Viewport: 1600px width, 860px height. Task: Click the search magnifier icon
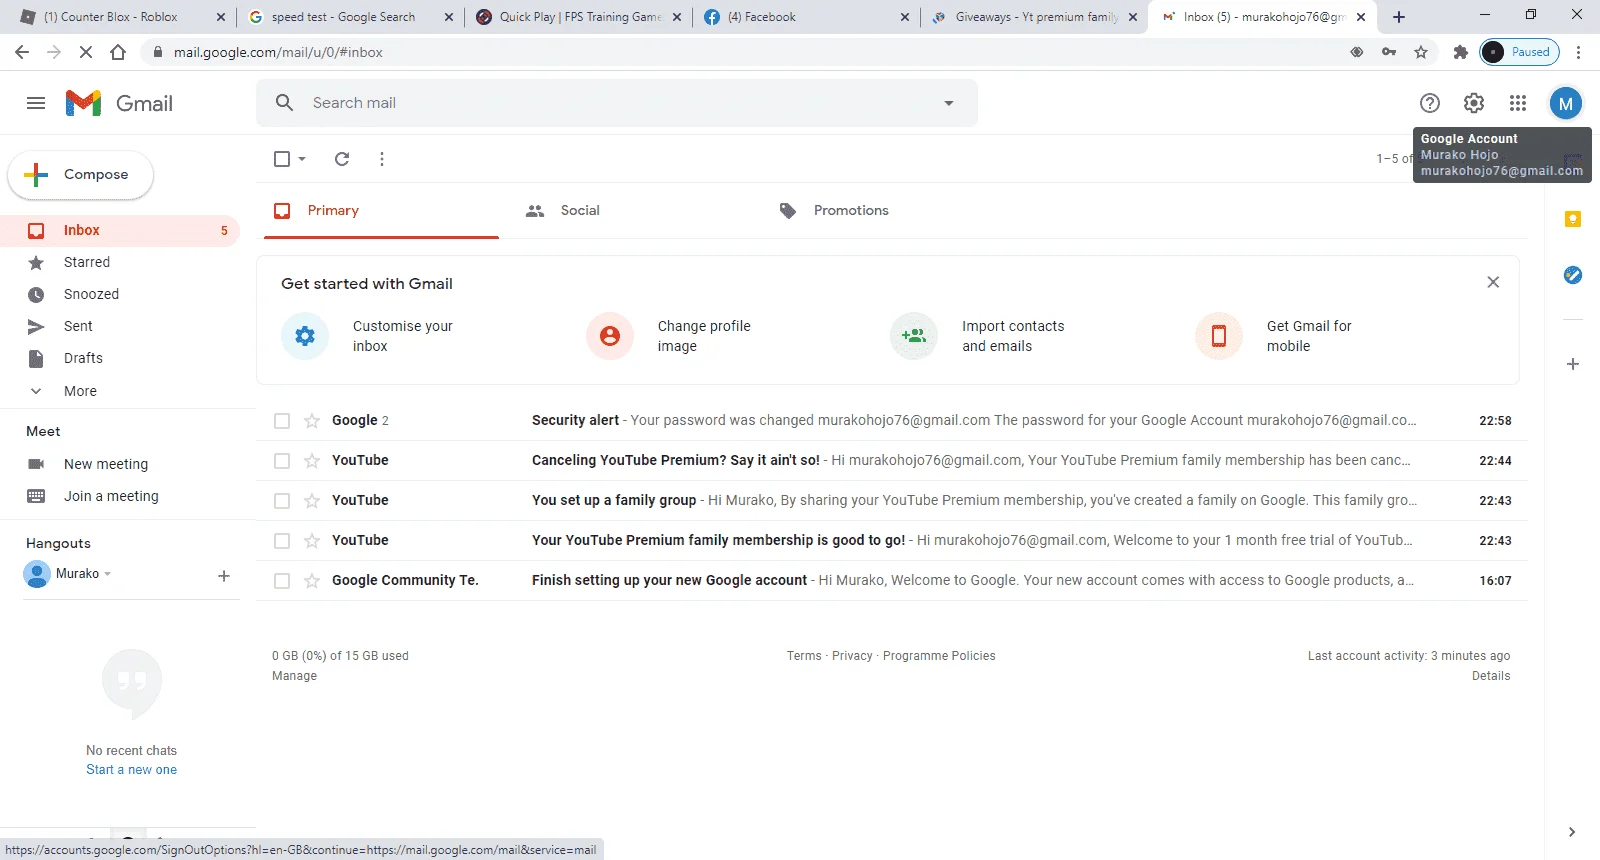(x=285, y=103)
